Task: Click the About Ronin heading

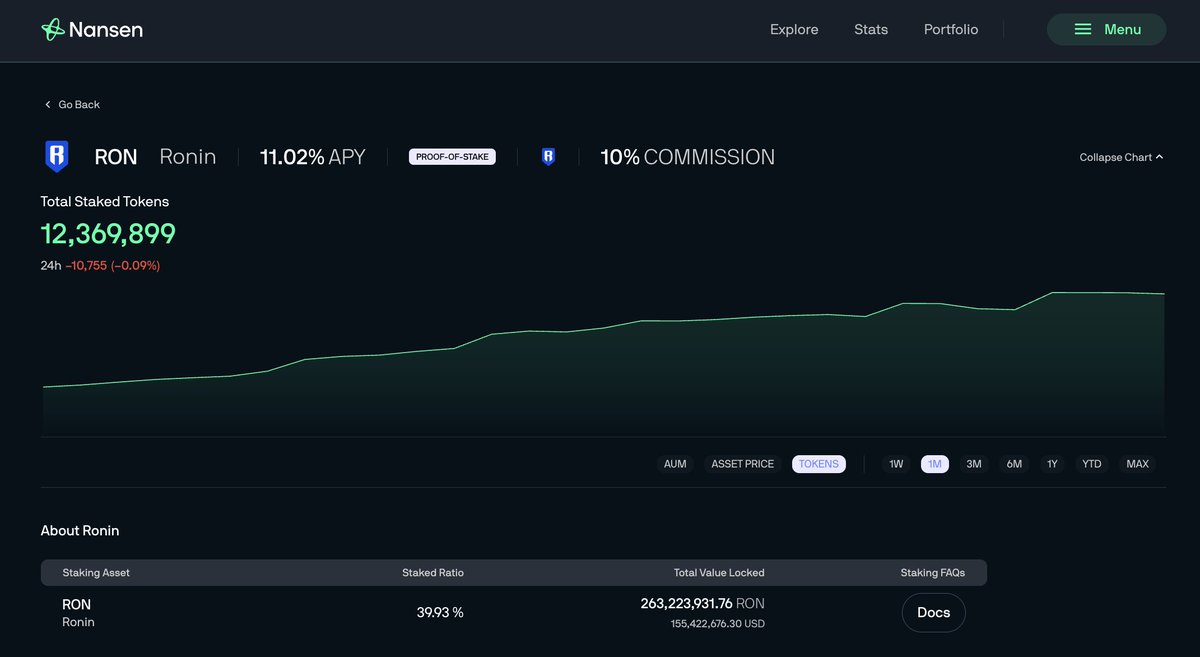Action: tap(80, 531)
